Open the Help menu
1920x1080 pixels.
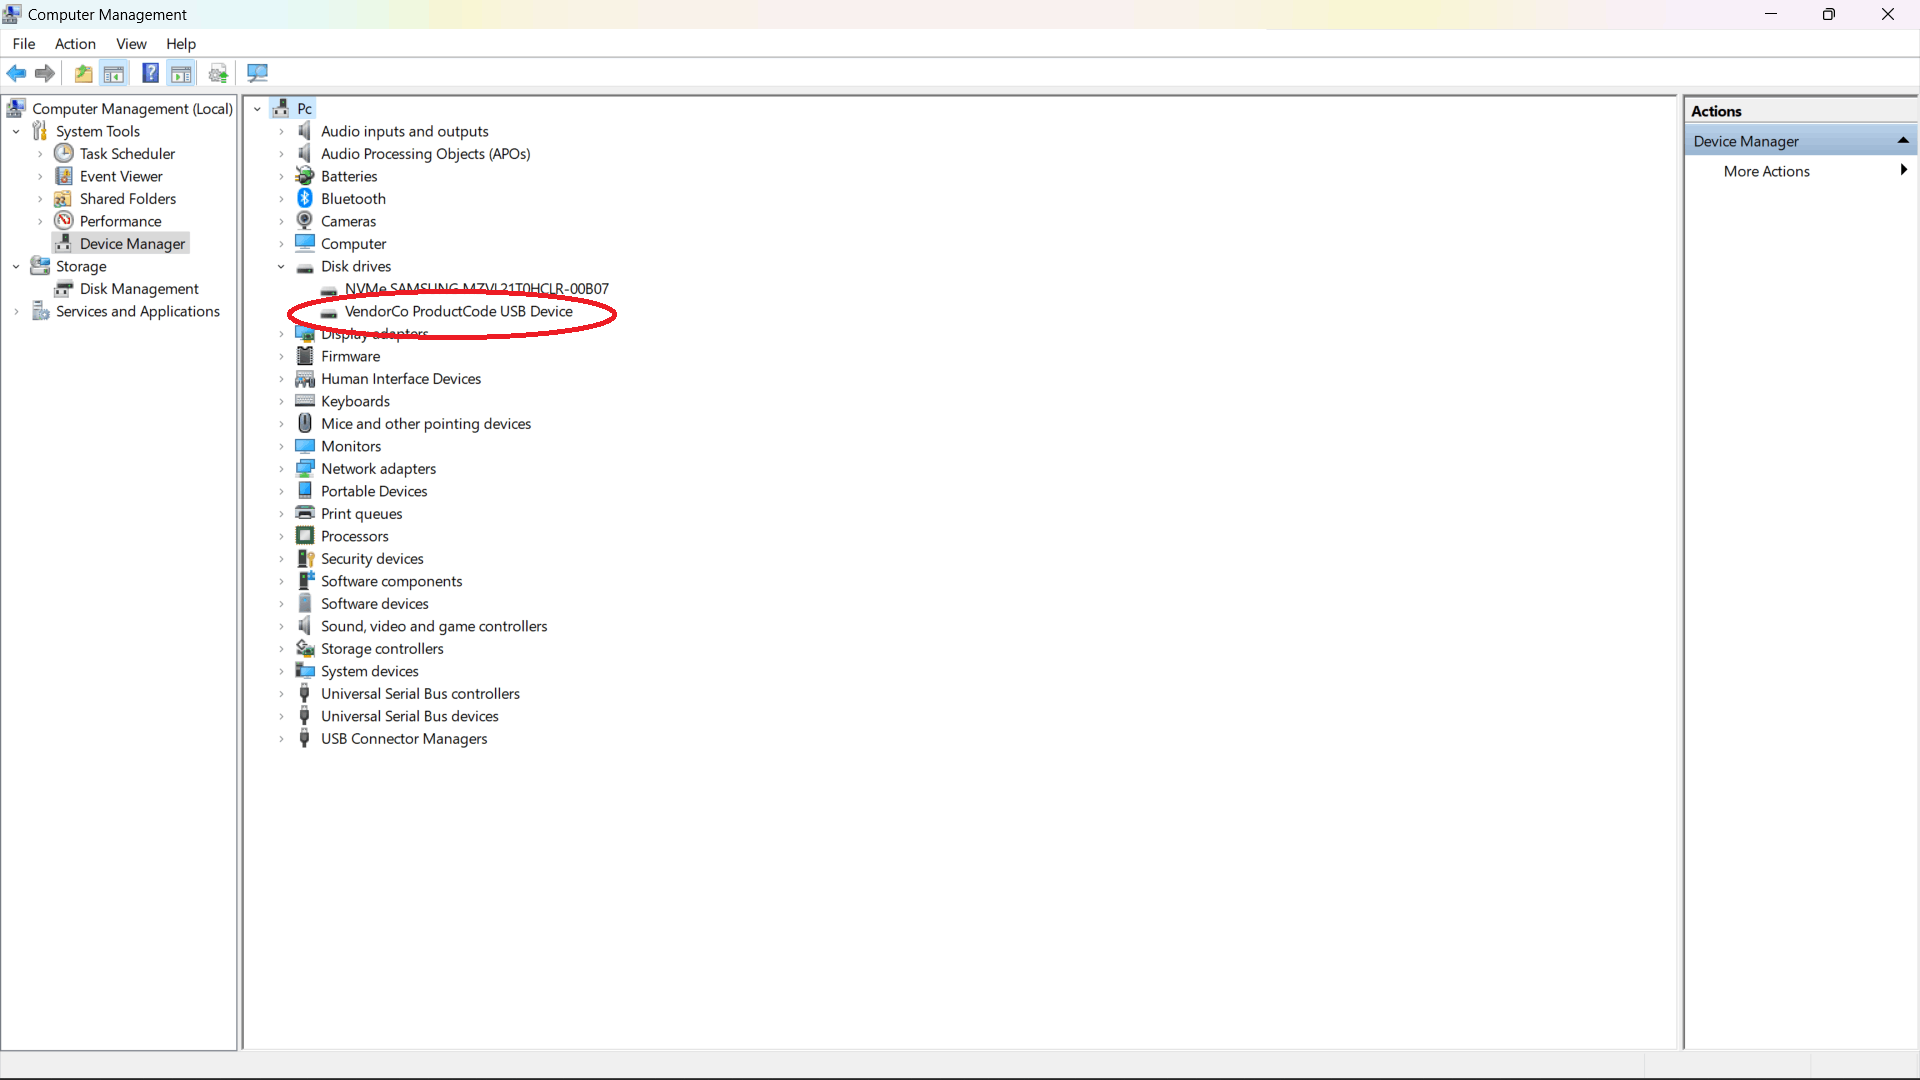181,43
